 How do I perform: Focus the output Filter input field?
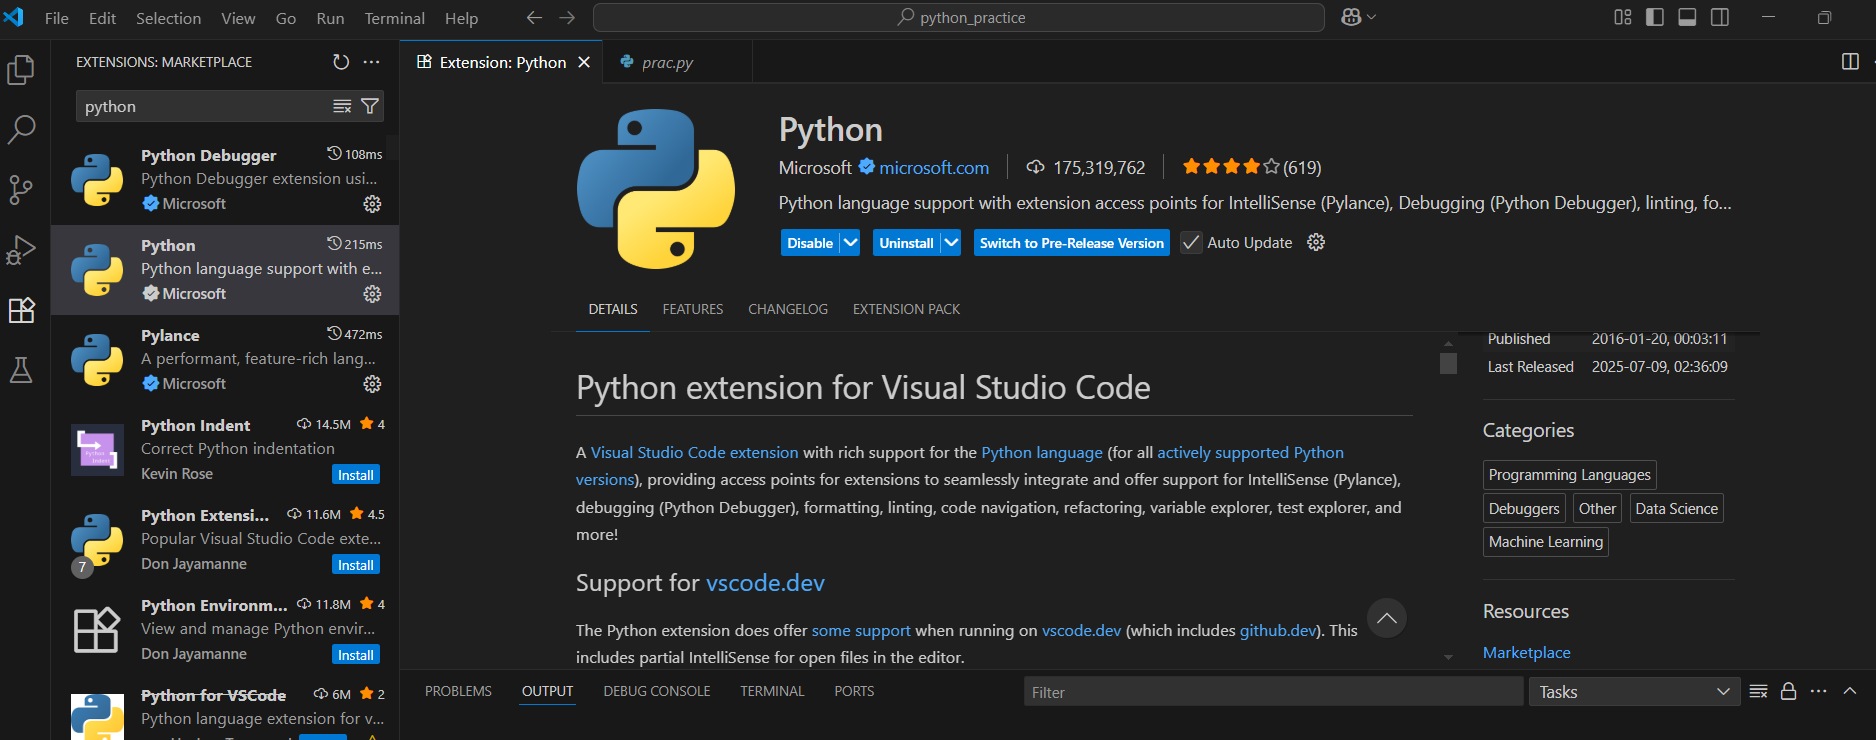coord(1272,692)
